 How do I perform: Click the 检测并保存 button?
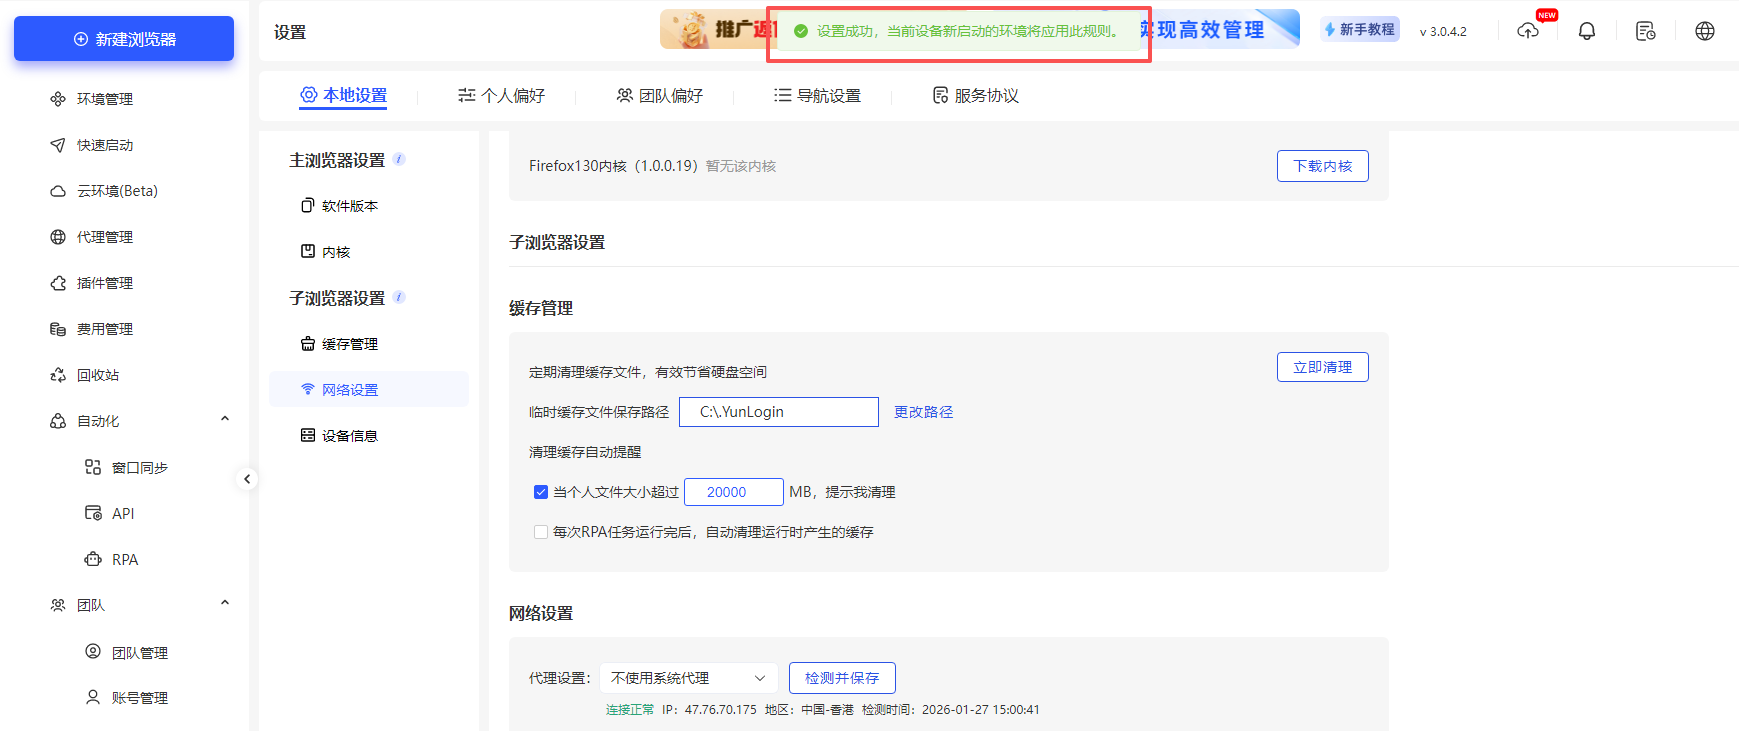(842, 678)
